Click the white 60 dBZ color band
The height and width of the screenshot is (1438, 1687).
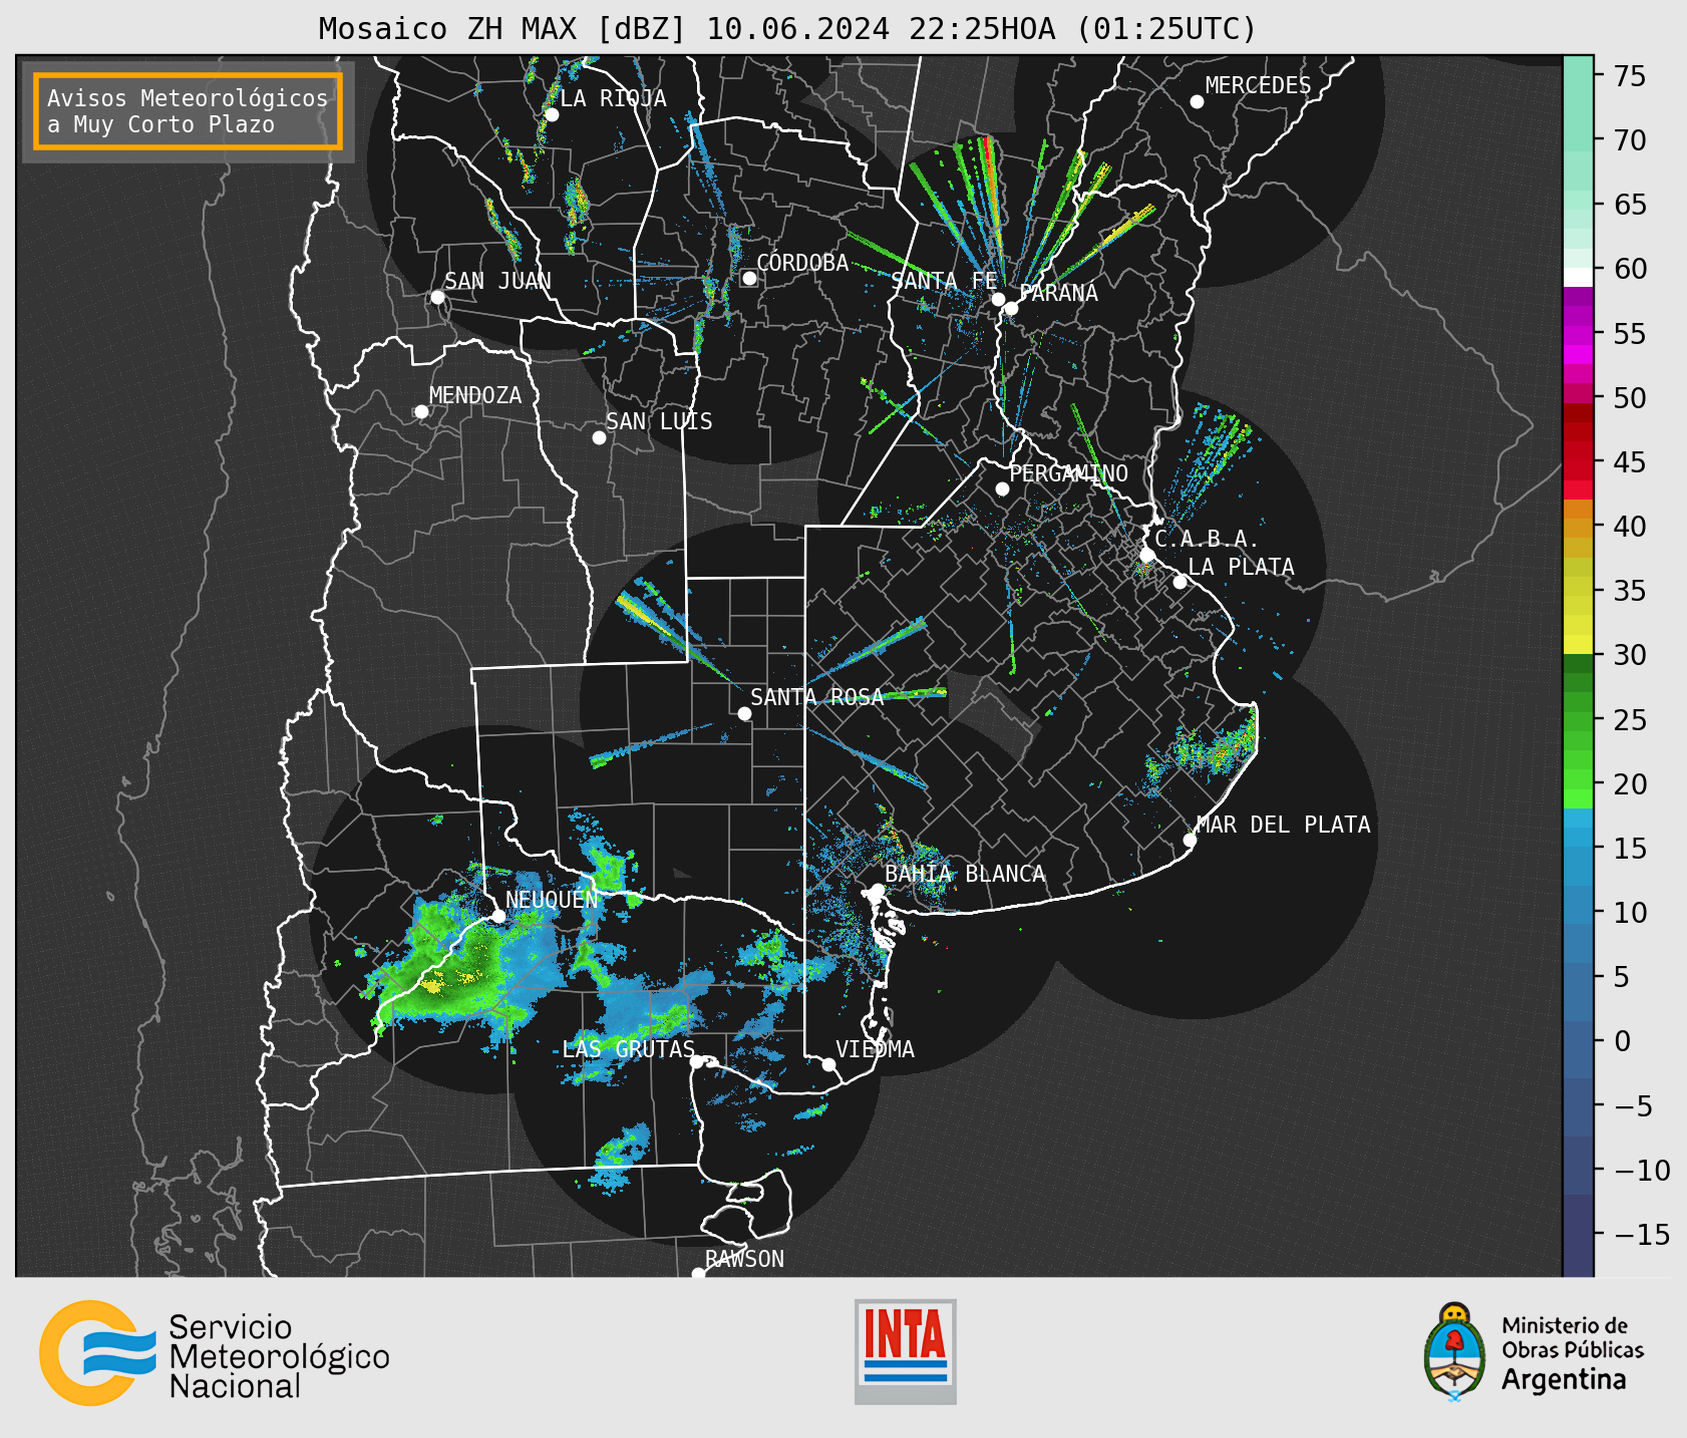(1578, 277)
